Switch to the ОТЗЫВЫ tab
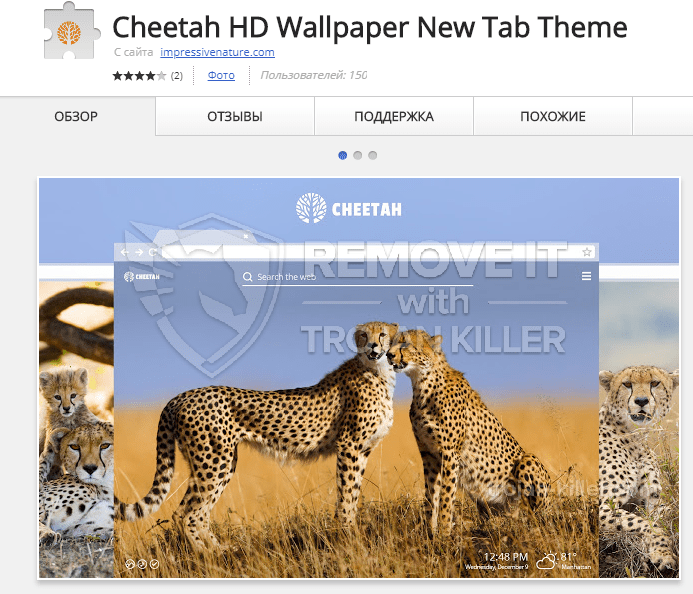 click(x=235, y=116)
